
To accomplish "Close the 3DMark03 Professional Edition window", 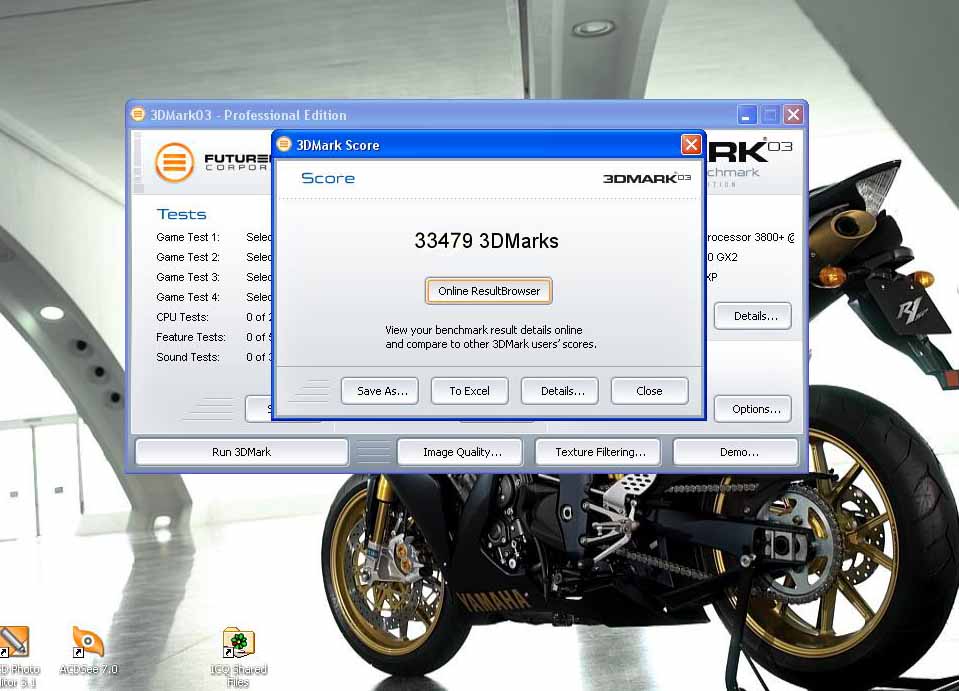I will click(793, 114).
